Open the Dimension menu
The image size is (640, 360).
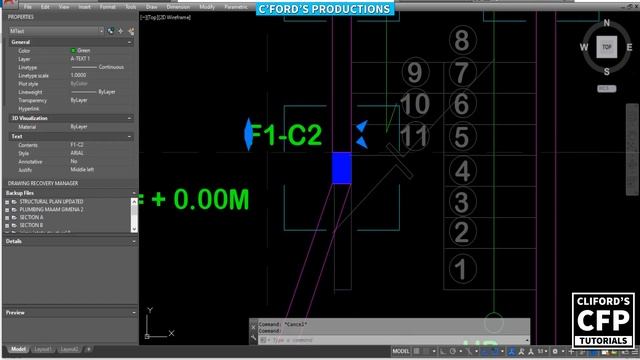(178, 7)
